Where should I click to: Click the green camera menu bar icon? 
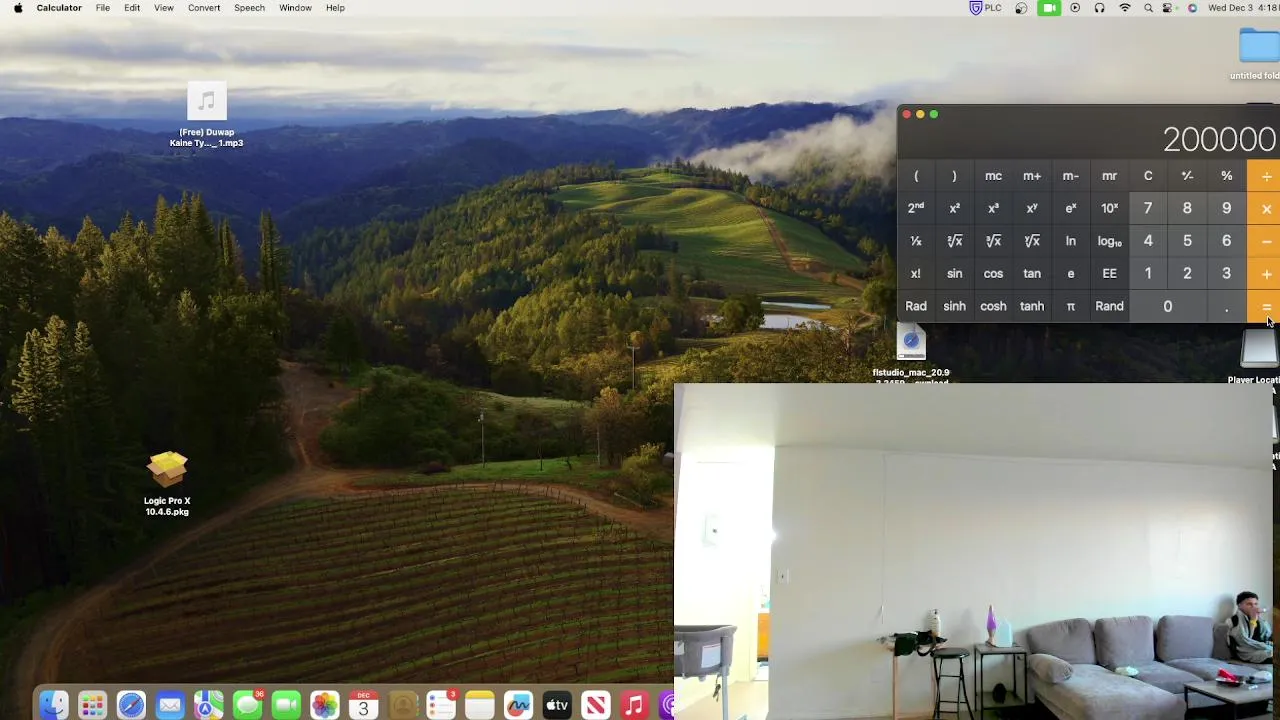pos(1048,8)
